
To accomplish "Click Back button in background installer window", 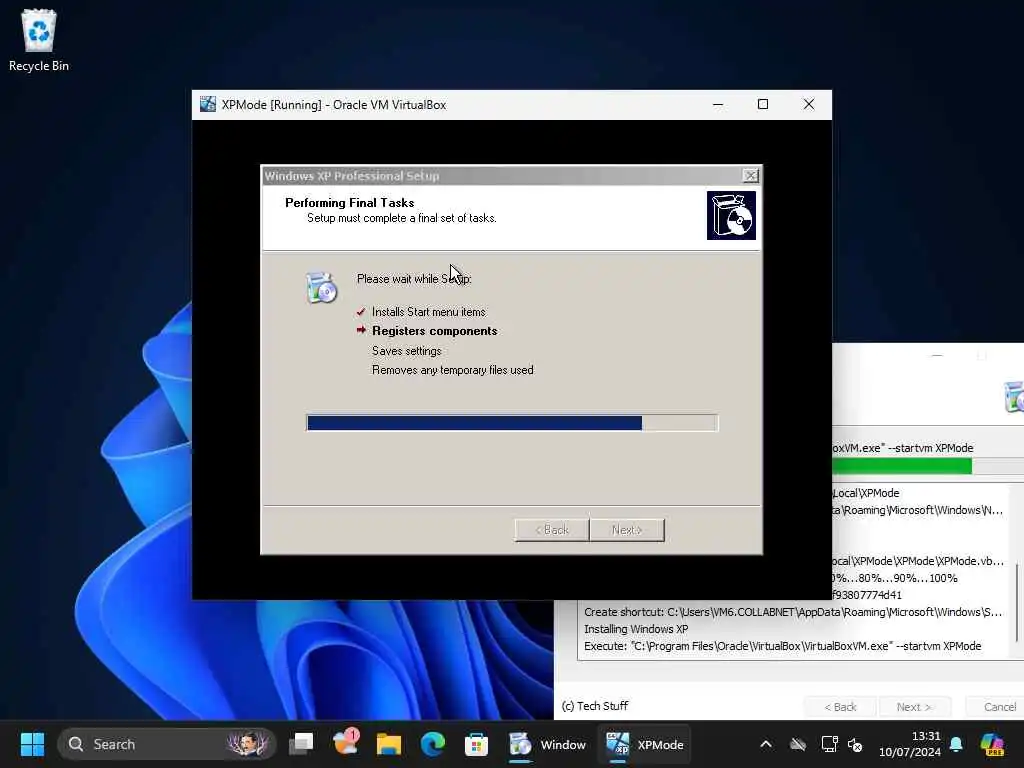I will pyautogui.click(x=840, y=707).
